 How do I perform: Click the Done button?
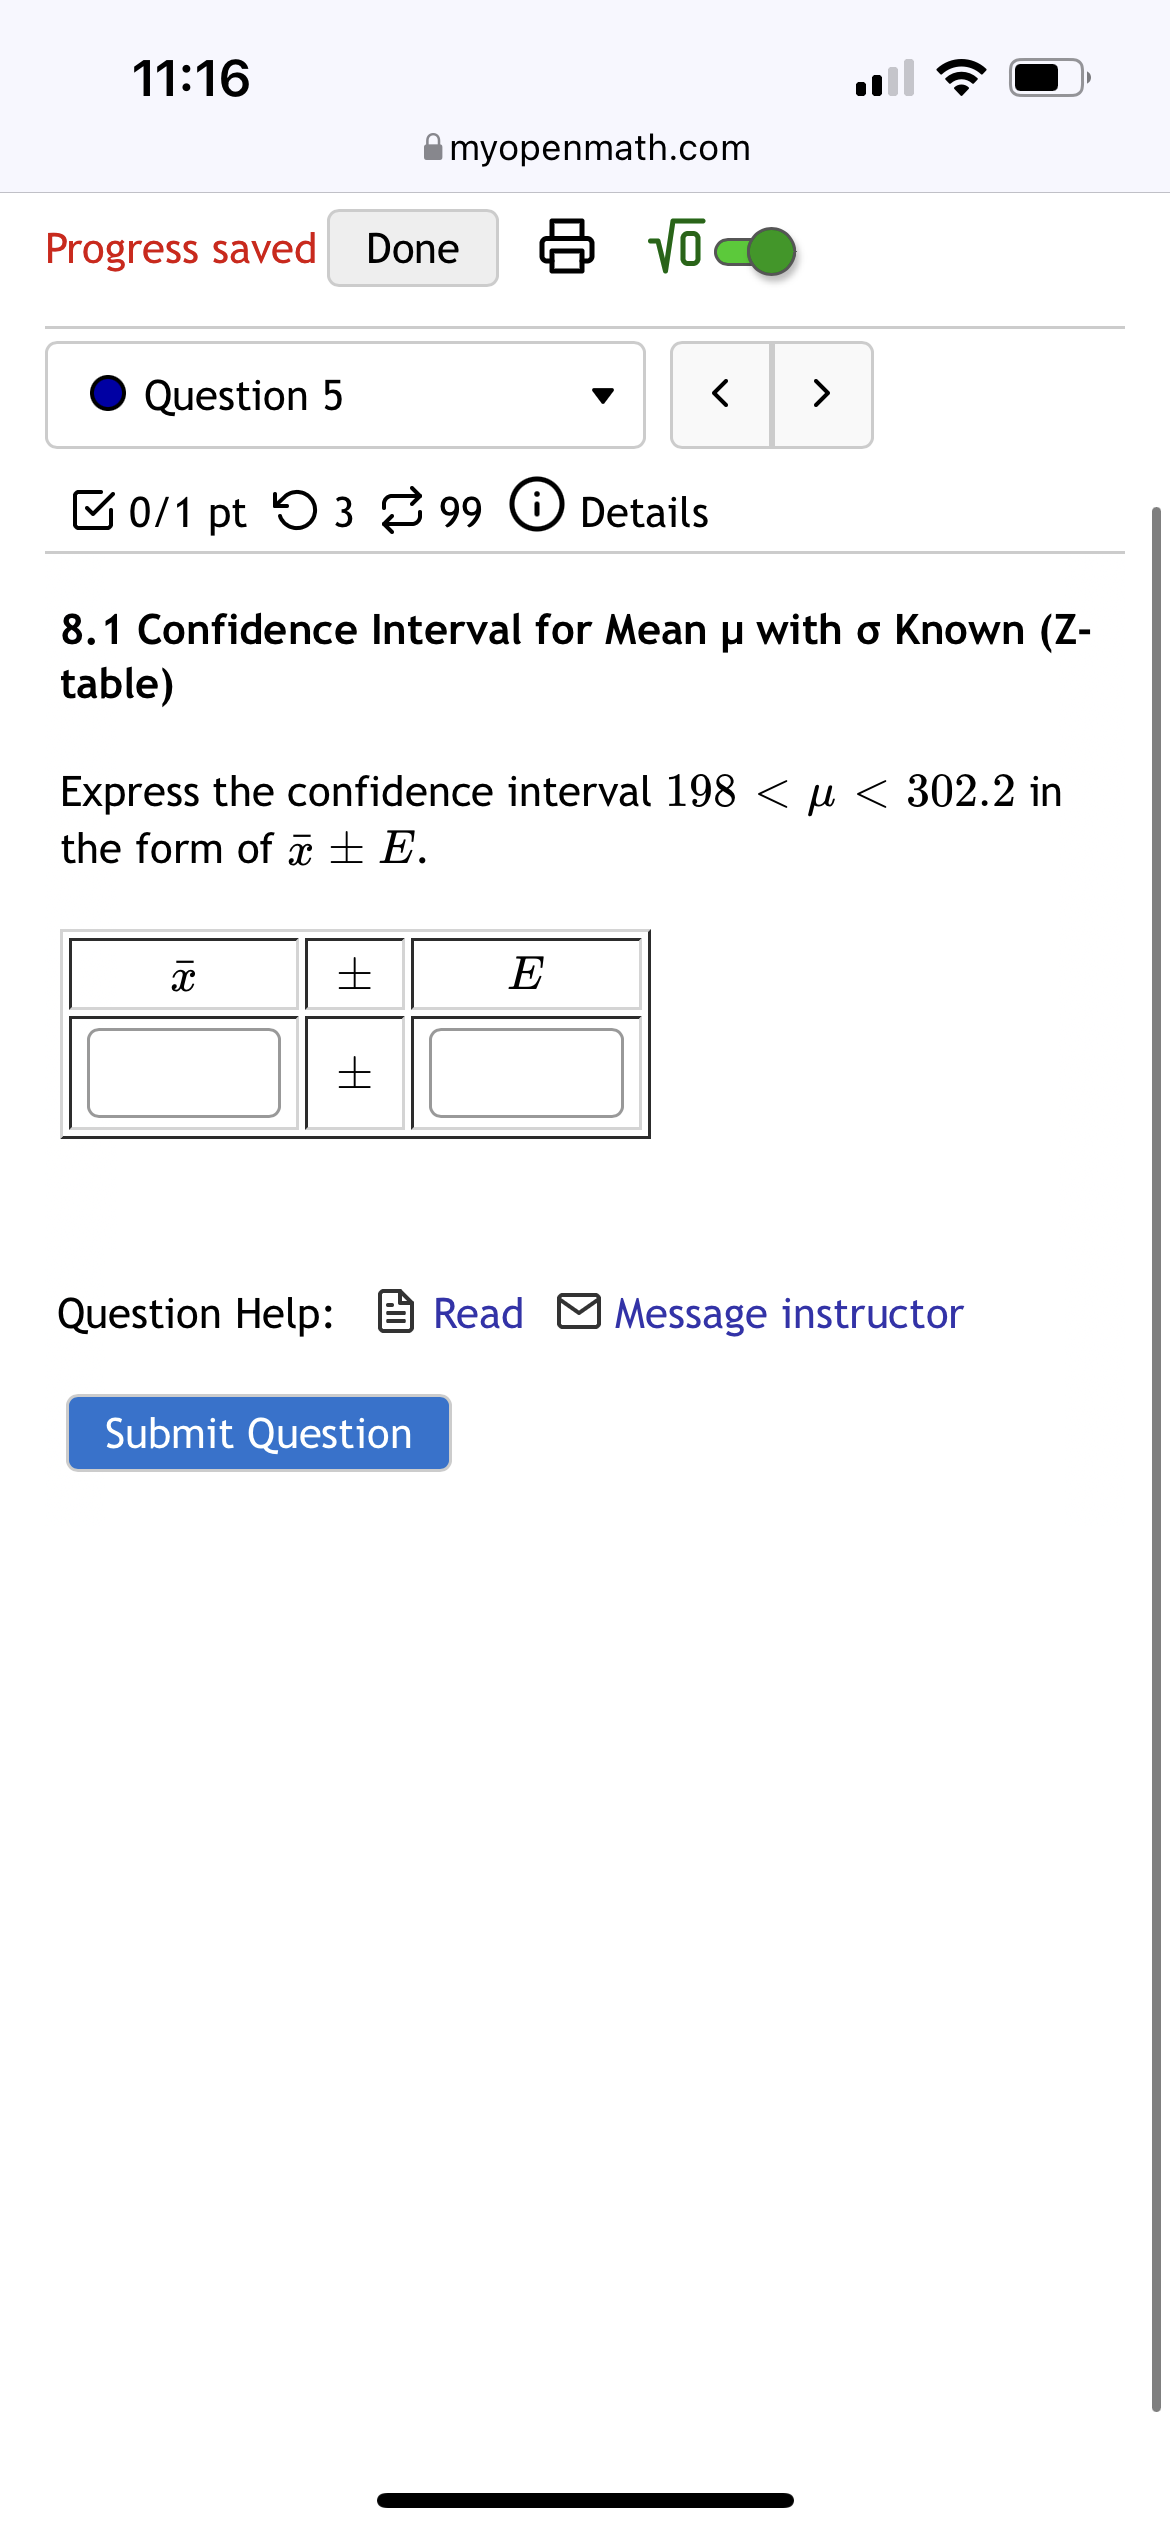click(411, 248)
